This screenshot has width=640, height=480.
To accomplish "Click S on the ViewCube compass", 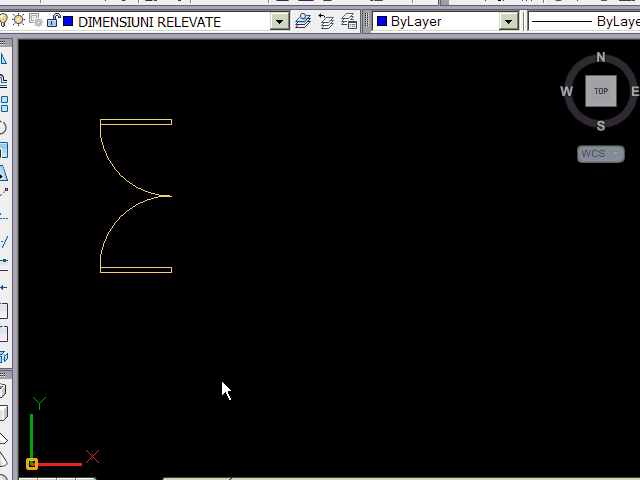I will click(601, 126).
